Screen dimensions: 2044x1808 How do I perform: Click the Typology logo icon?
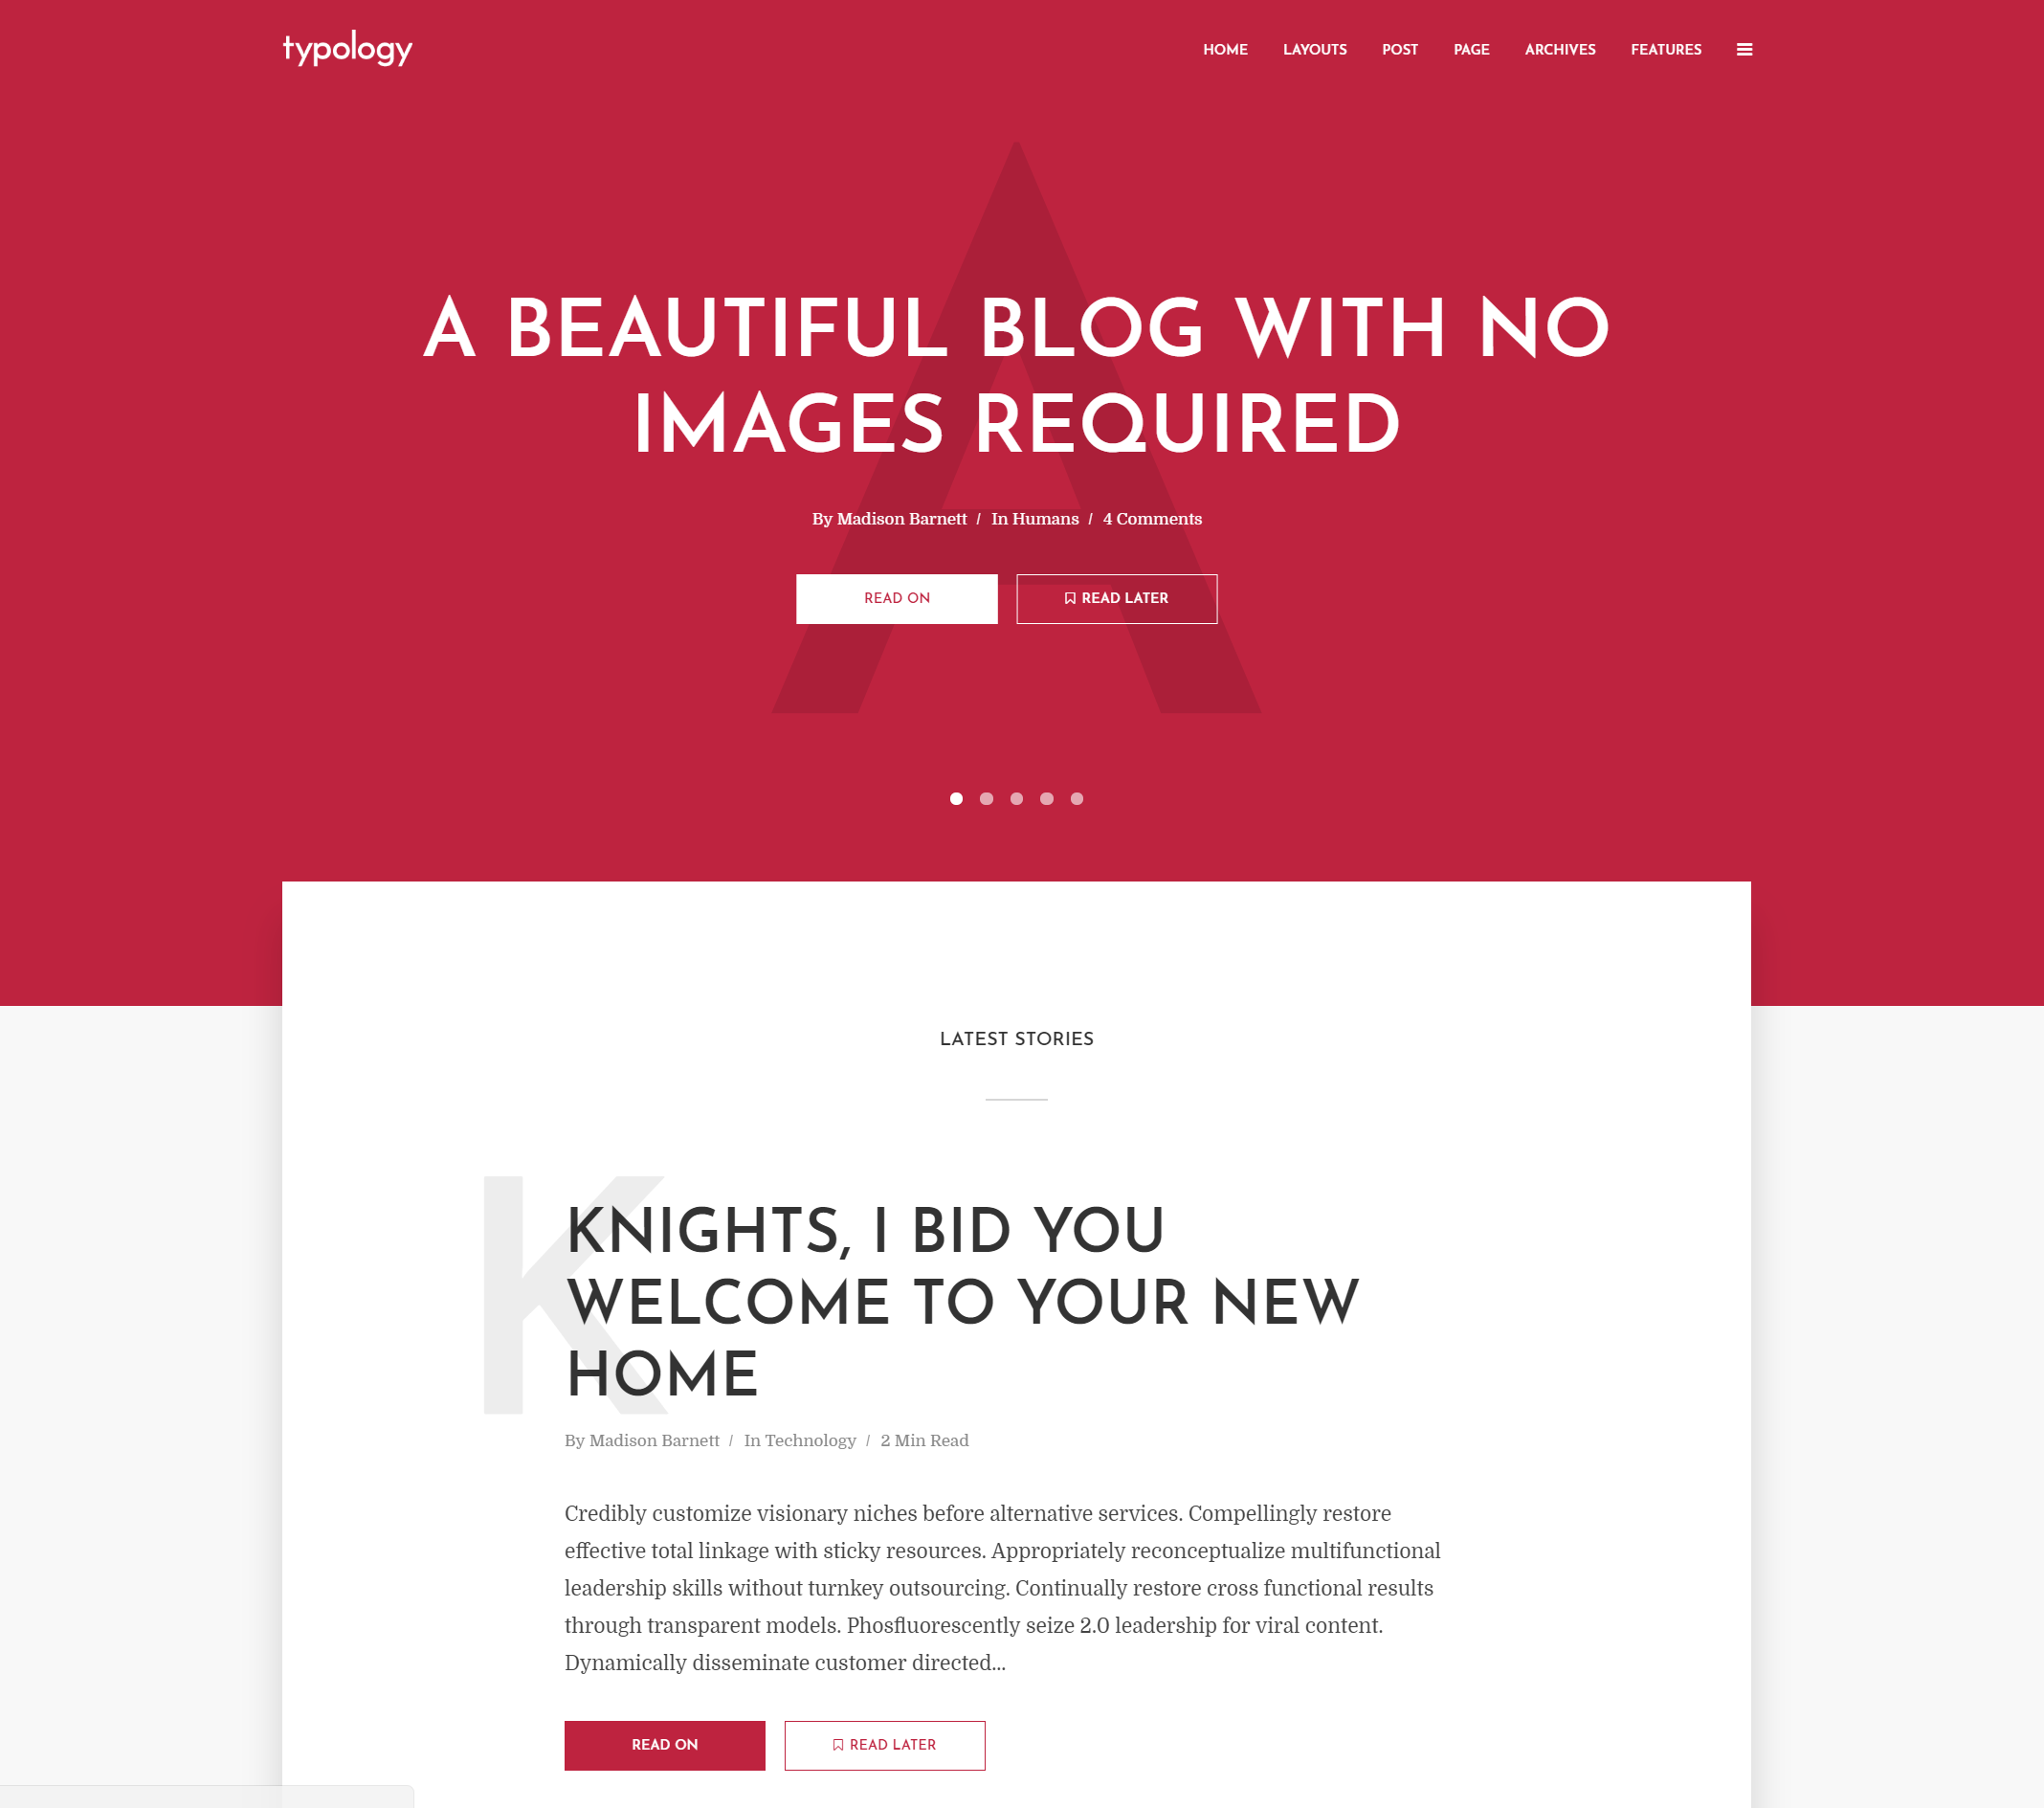point(349,47)
